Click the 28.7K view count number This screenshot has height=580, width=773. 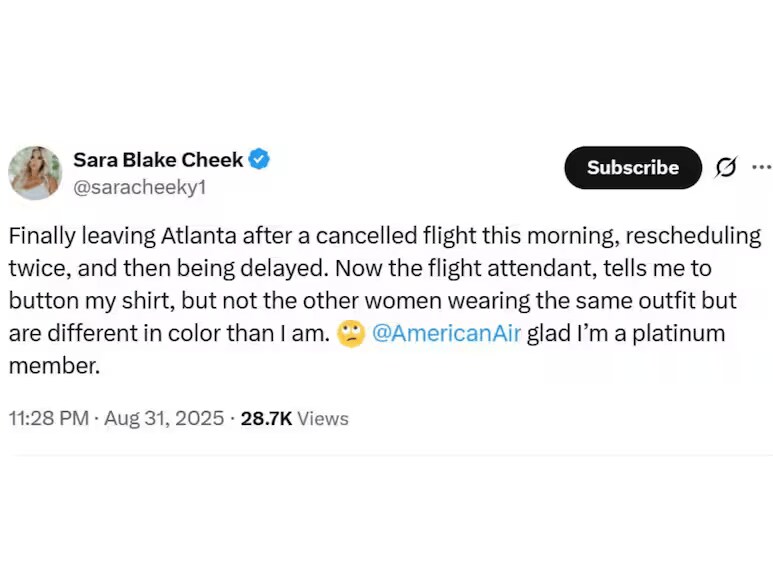coord(266,419)
